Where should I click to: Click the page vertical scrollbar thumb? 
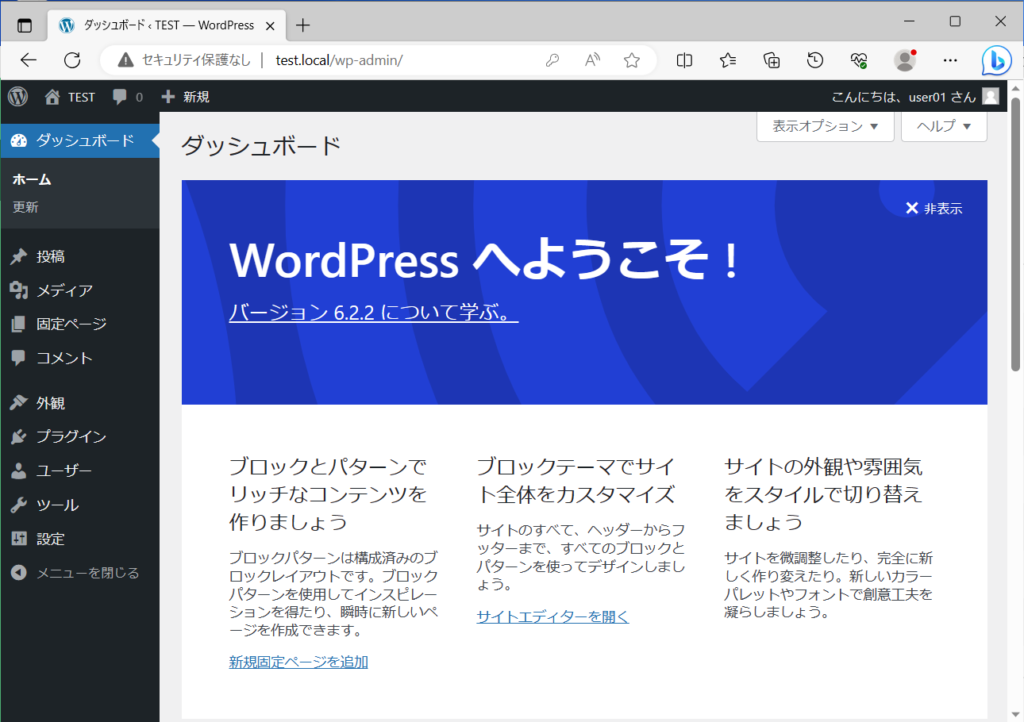point(1016,234)
